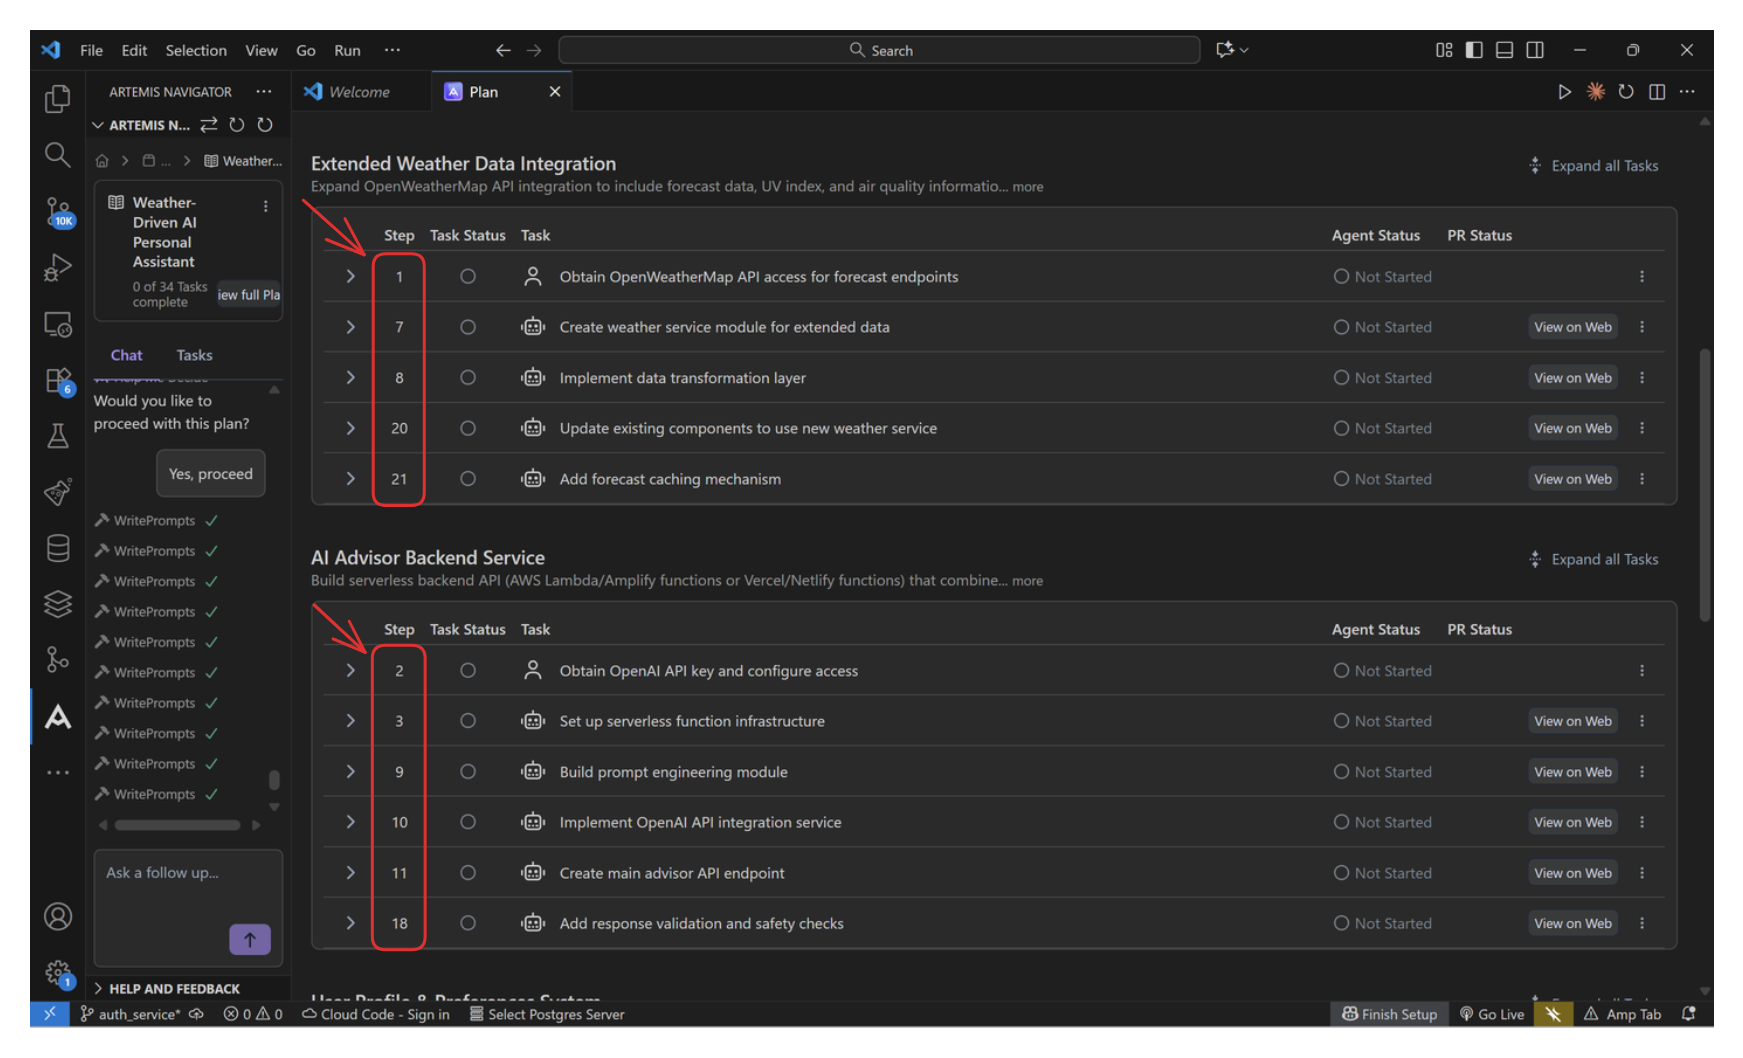
Task: Click the Yes, proceed button
Action: [210, 474]
